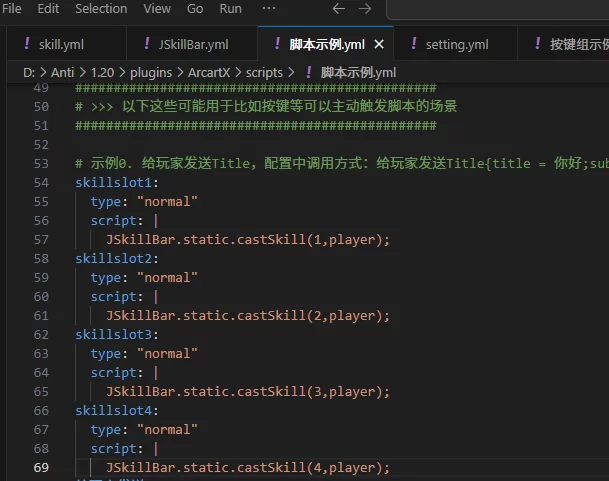This screenshot has height=481, width=609.
Task: Focus the command center search box
Action: pyautogui.click(x=498, y=9)
